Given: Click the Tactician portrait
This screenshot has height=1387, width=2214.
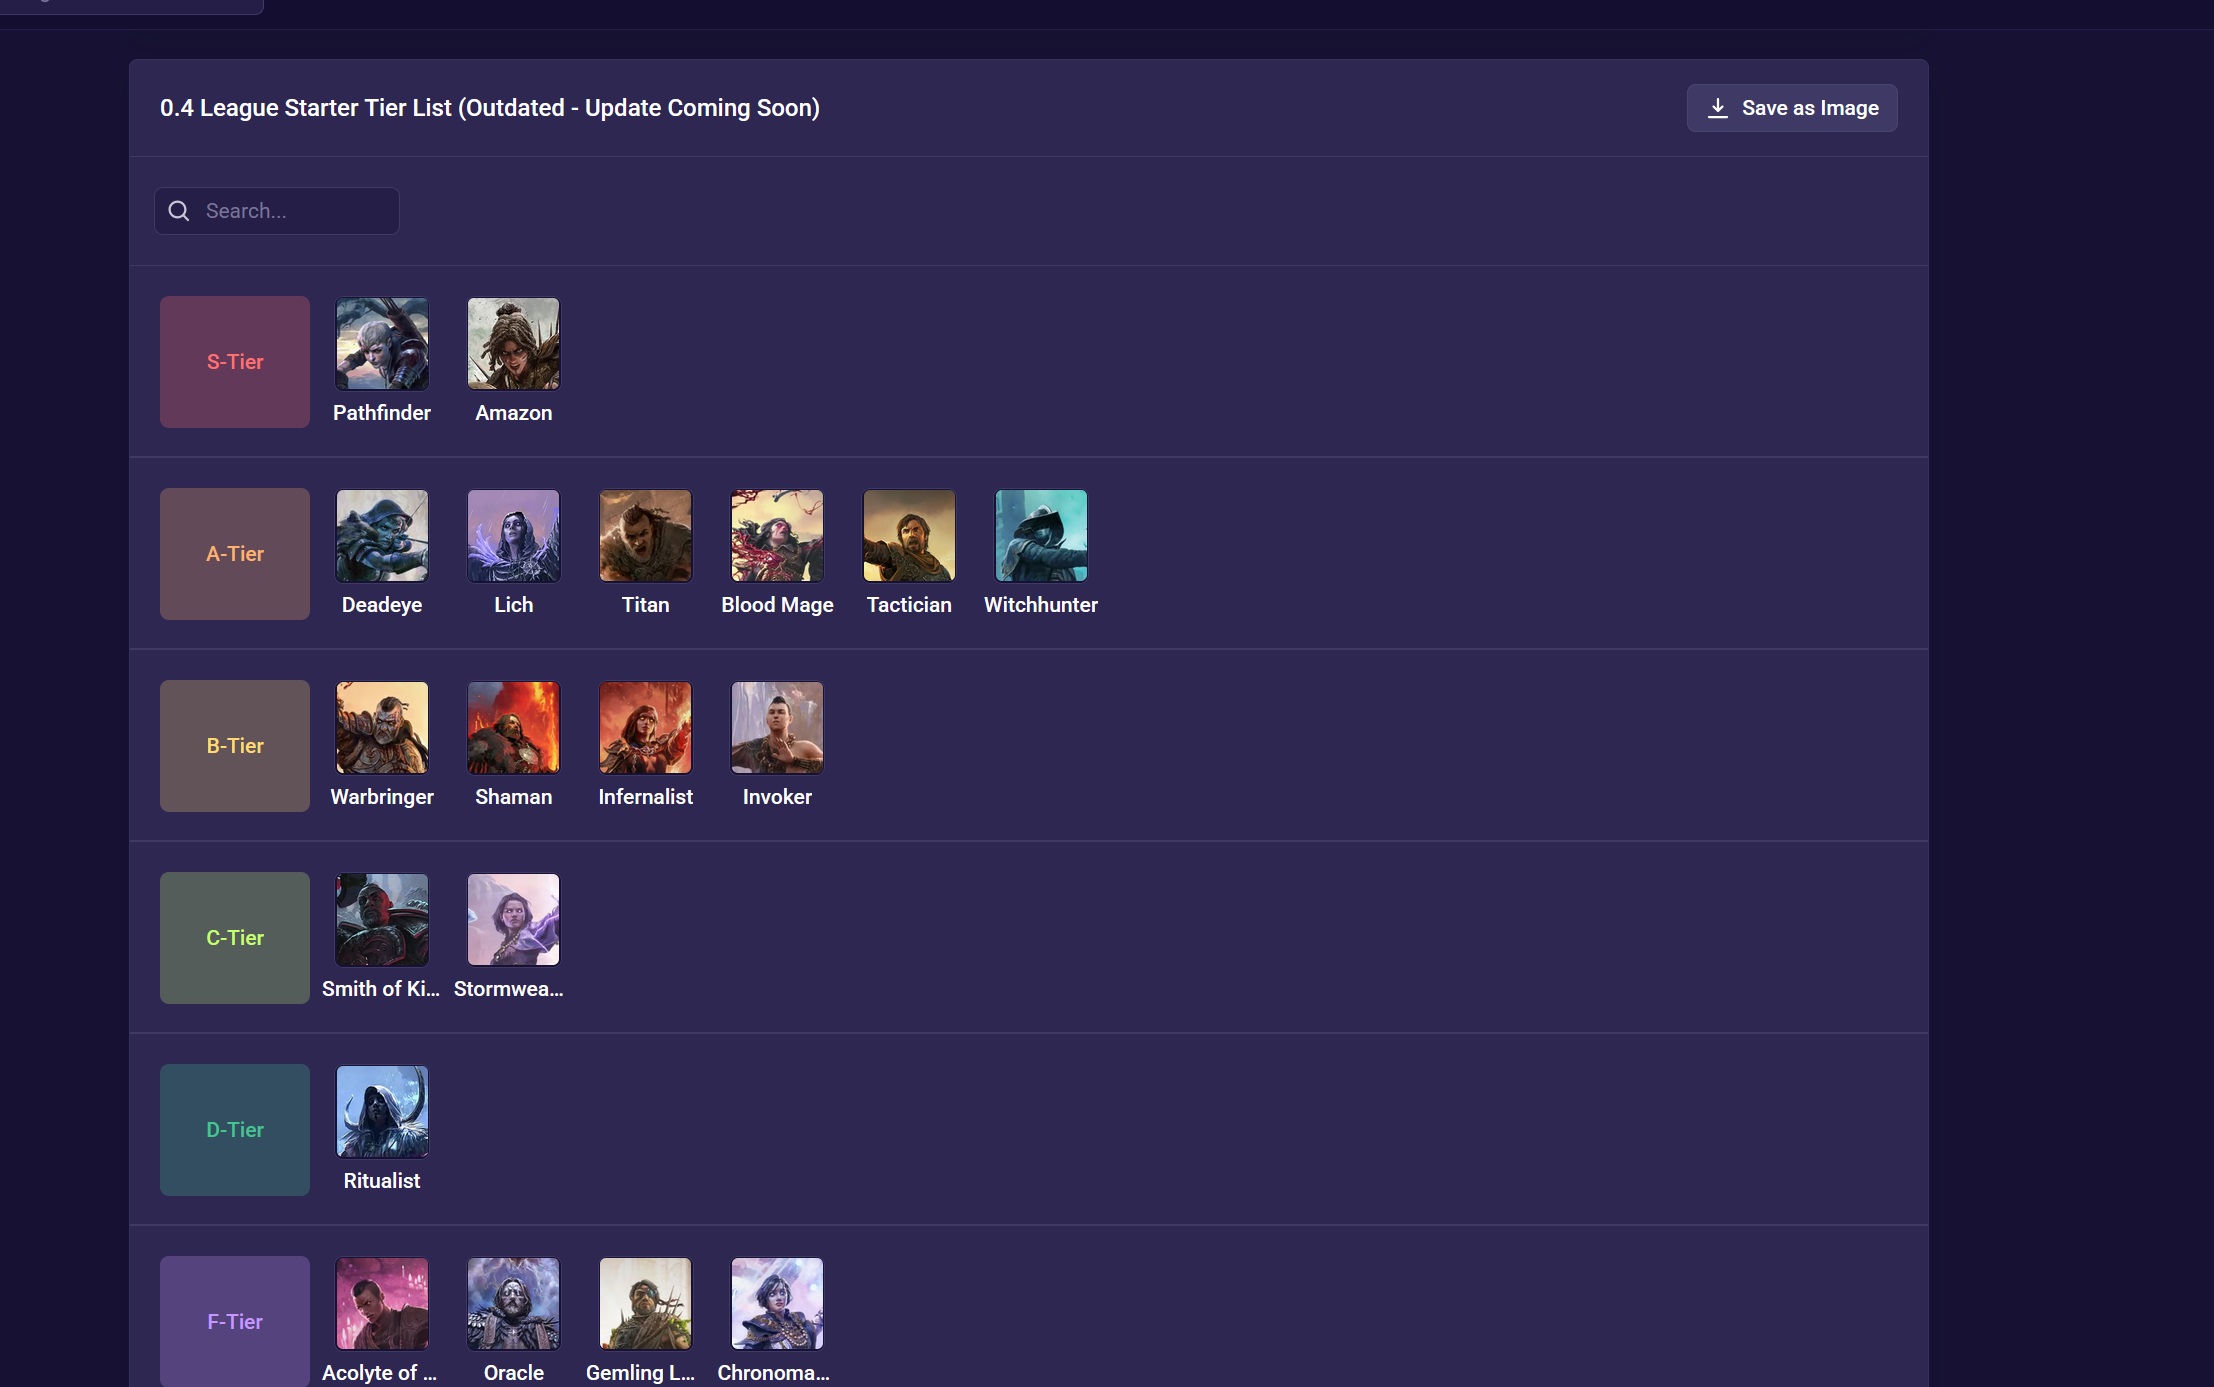Looking at the screenshot, I should [909, 535].
